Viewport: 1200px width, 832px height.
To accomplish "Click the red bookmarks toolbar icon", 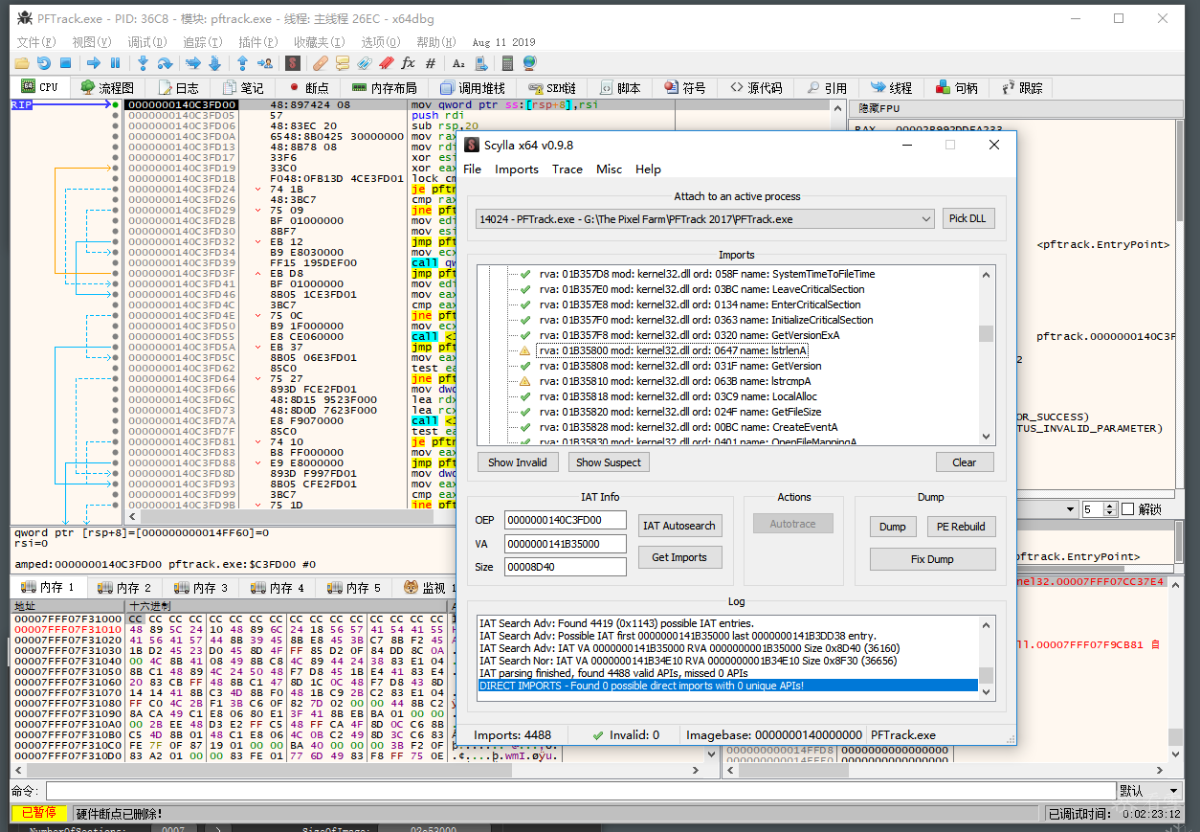I will (x=386, y=62).
